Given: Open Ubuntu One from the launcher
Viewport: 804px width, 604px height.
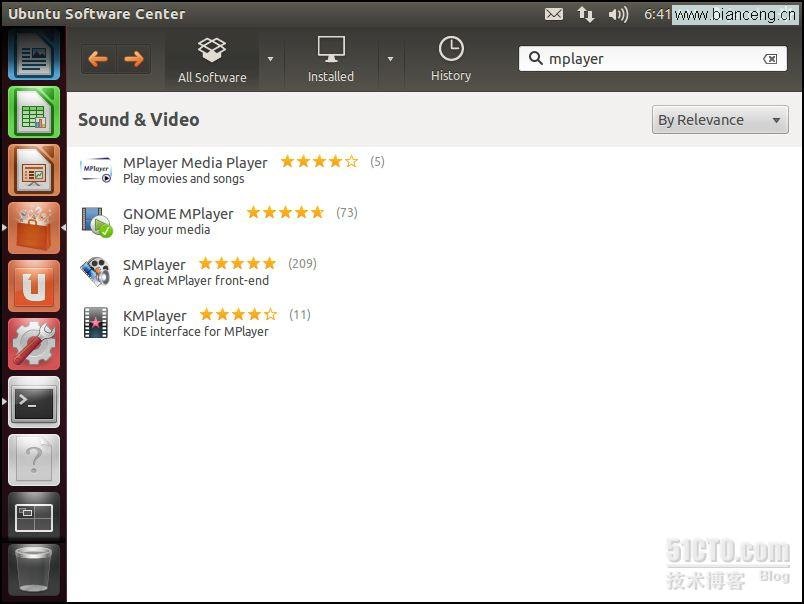Looking at the screenshot, I should (x=34, y=286).
